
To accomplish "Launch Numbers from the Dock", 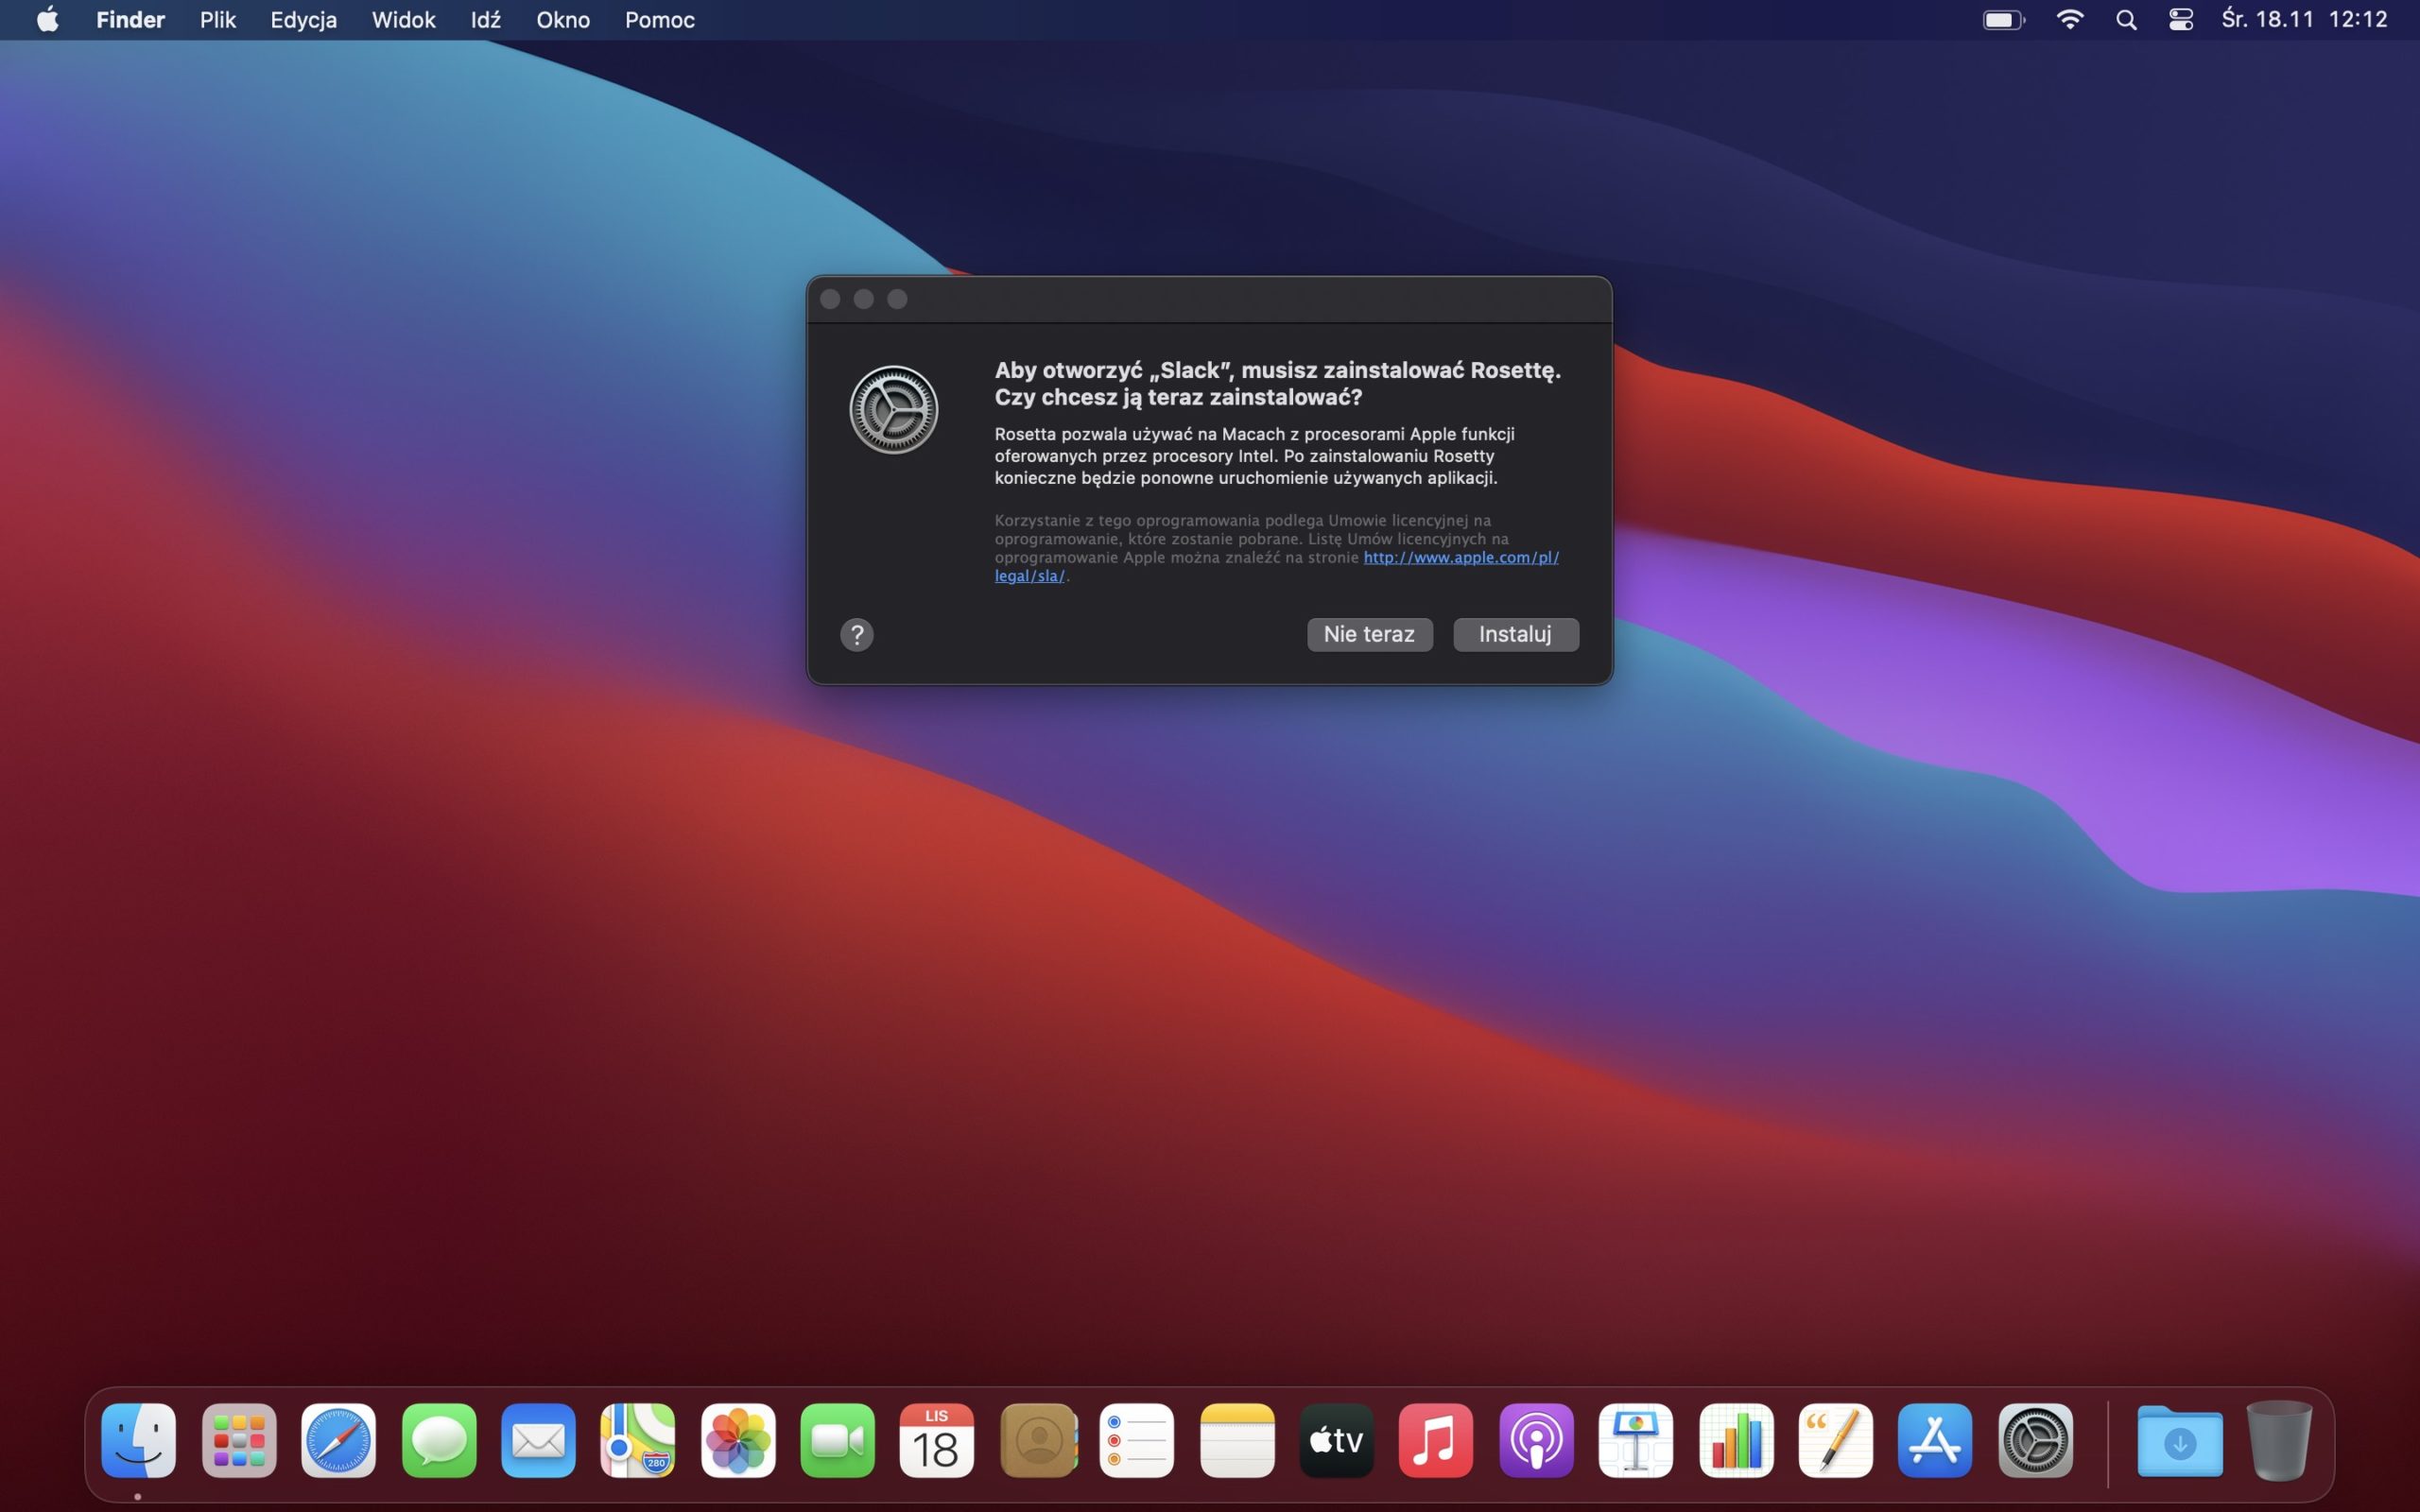I will pos(1737,1440).
